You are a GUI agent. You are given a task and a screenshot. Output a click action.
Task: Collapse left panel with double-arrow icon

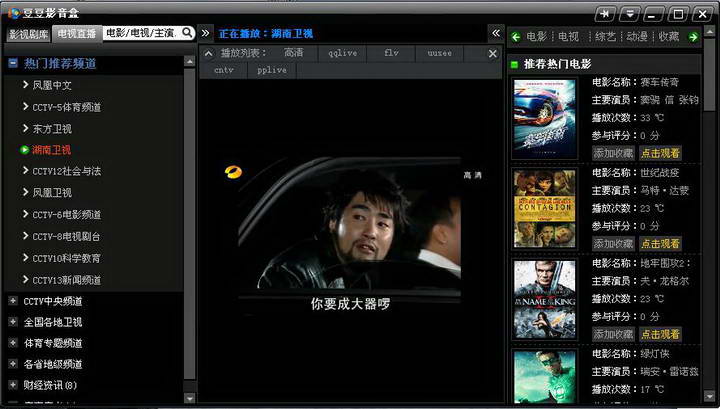(206, 33)
